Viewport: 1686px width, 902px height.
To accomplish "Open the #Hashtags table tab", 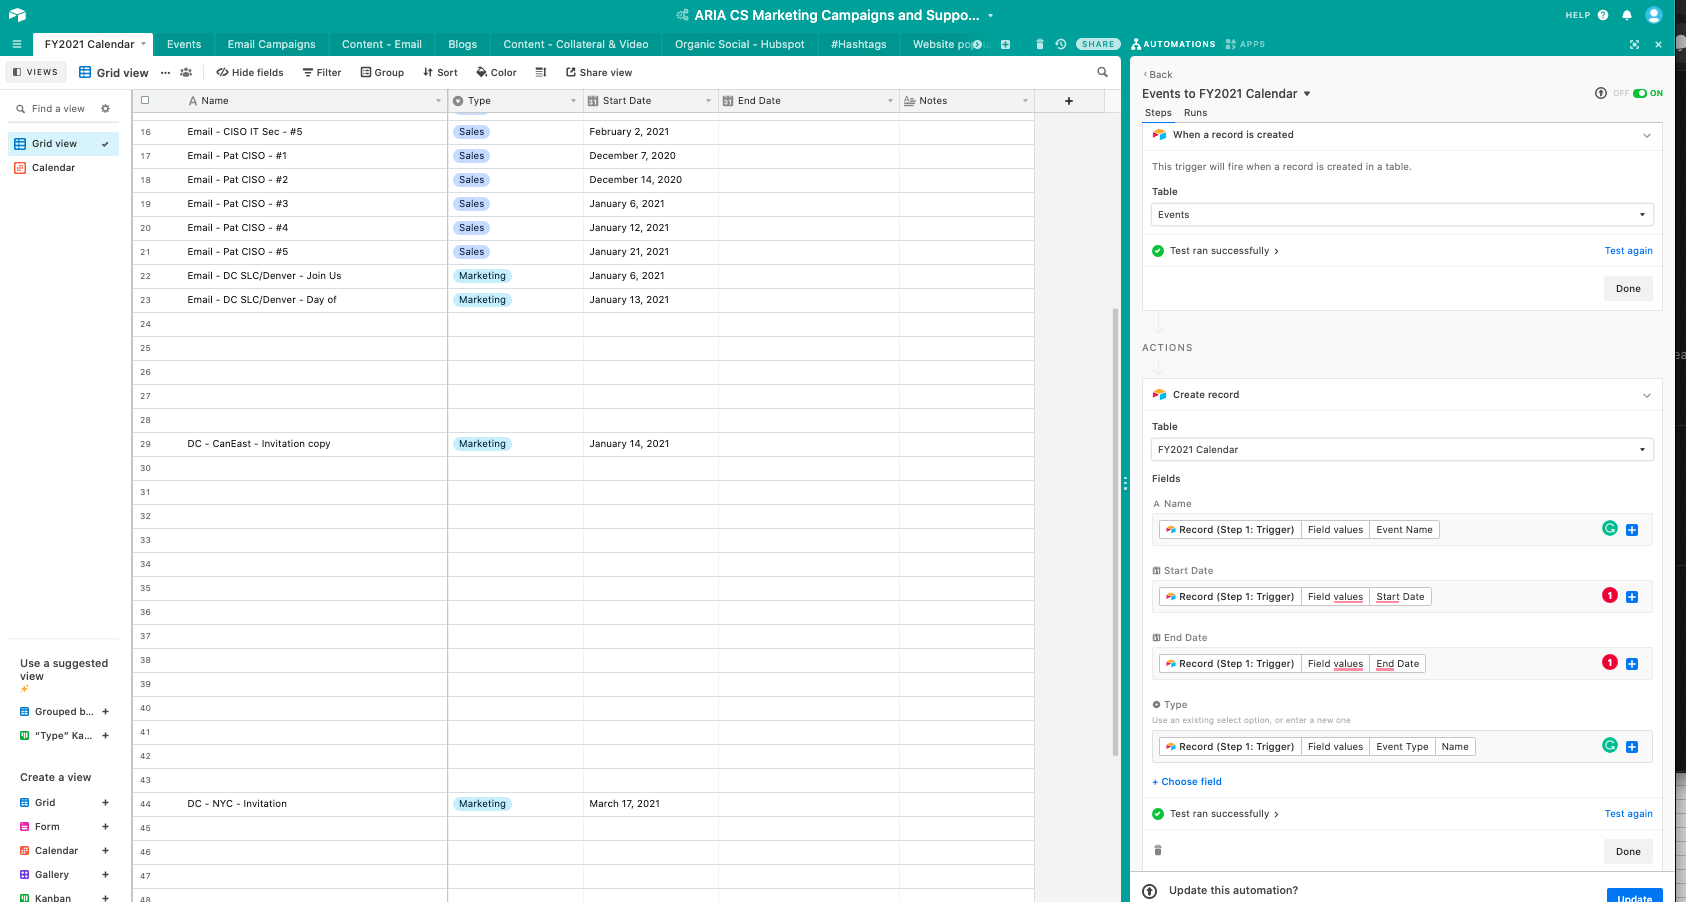I will click(858, 44).
